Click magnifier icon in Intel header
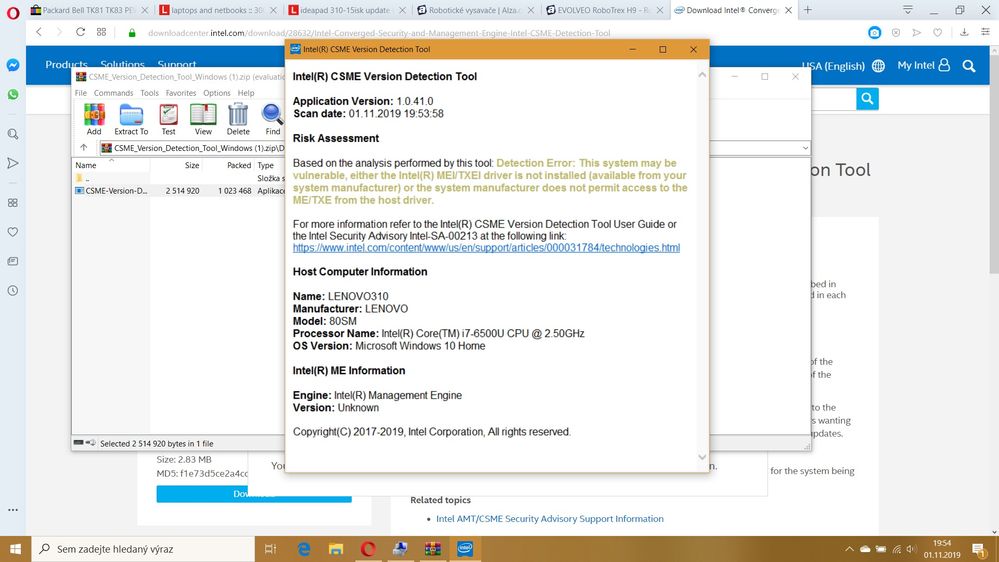 pyautogui.click(x=969, y=66)
